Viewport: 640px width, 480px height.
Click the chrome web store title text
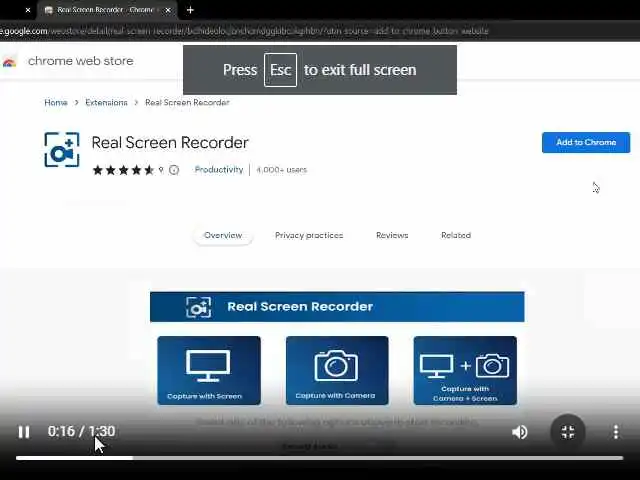coord(81,61)
